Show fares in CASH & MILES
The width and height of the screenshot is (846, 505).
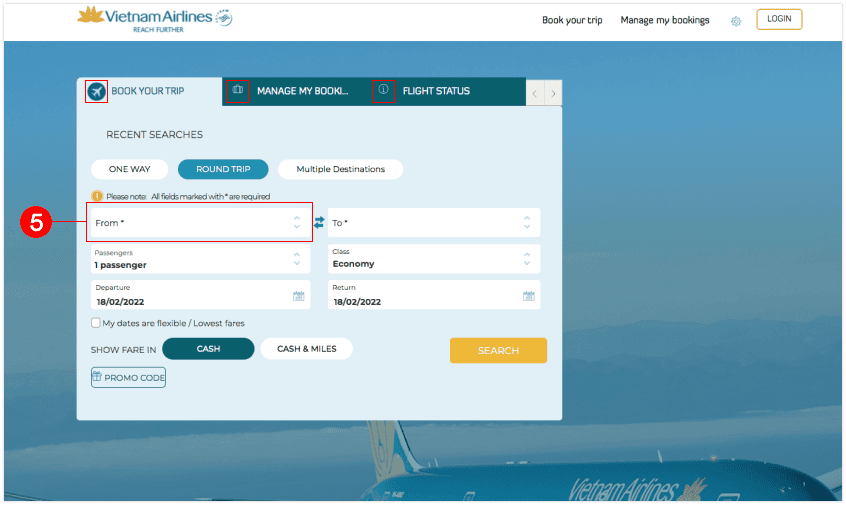tap(306, 349)
